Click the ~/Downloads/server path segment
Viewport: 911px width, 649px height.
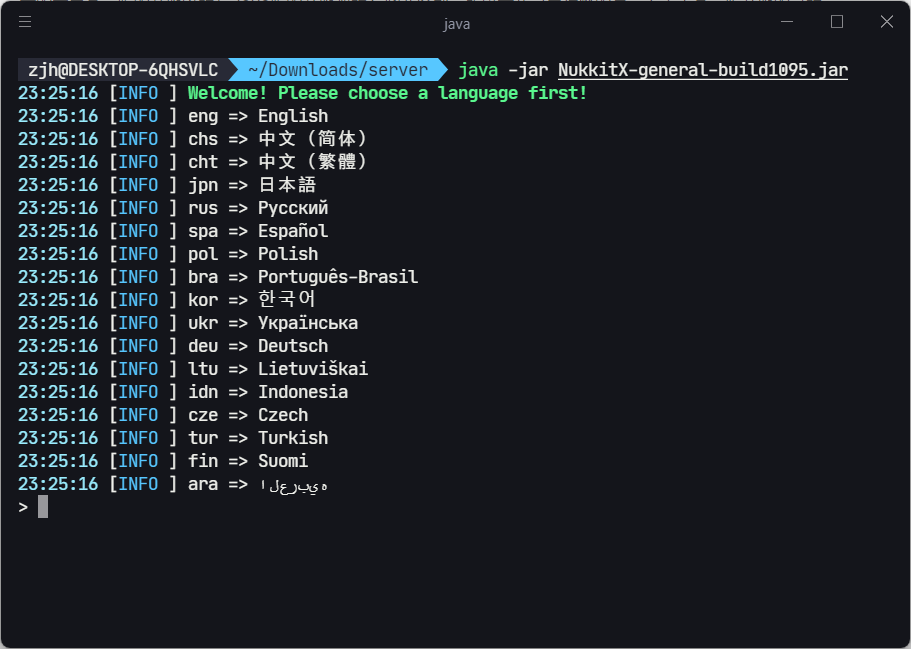338,70
